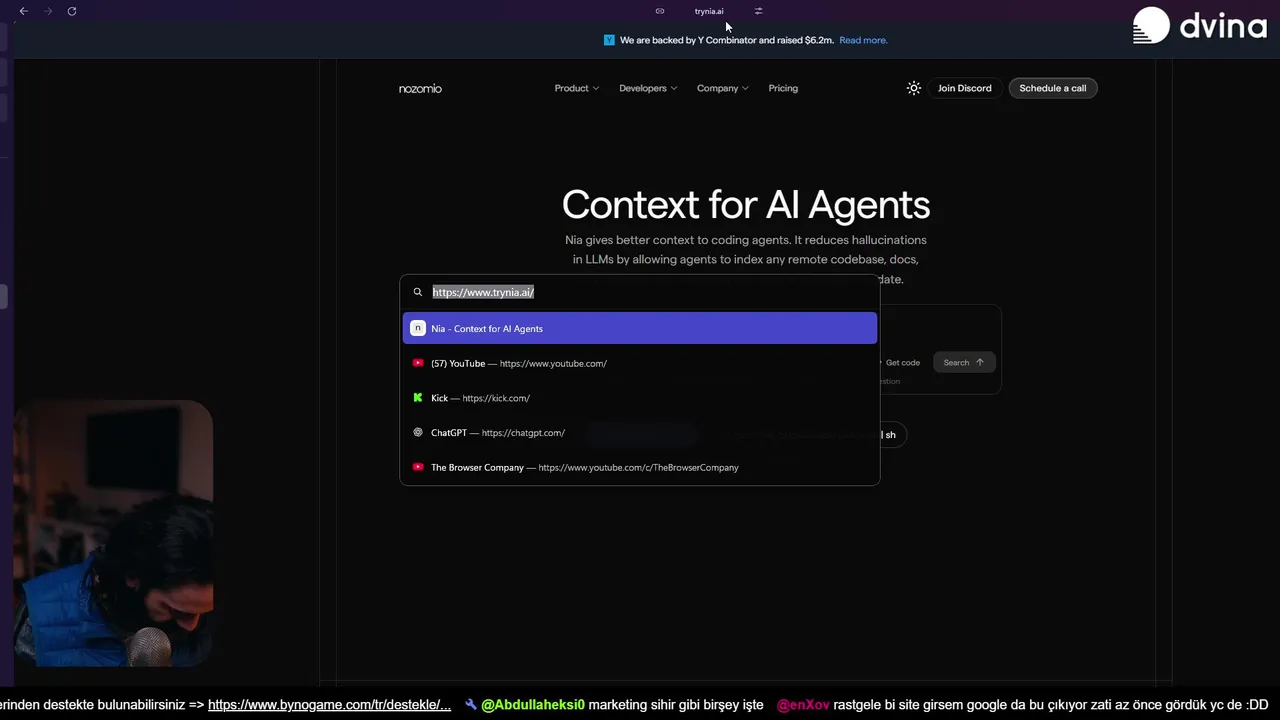Select the YouTube suggestion row
1280x720 pixels.
(640, 363)
